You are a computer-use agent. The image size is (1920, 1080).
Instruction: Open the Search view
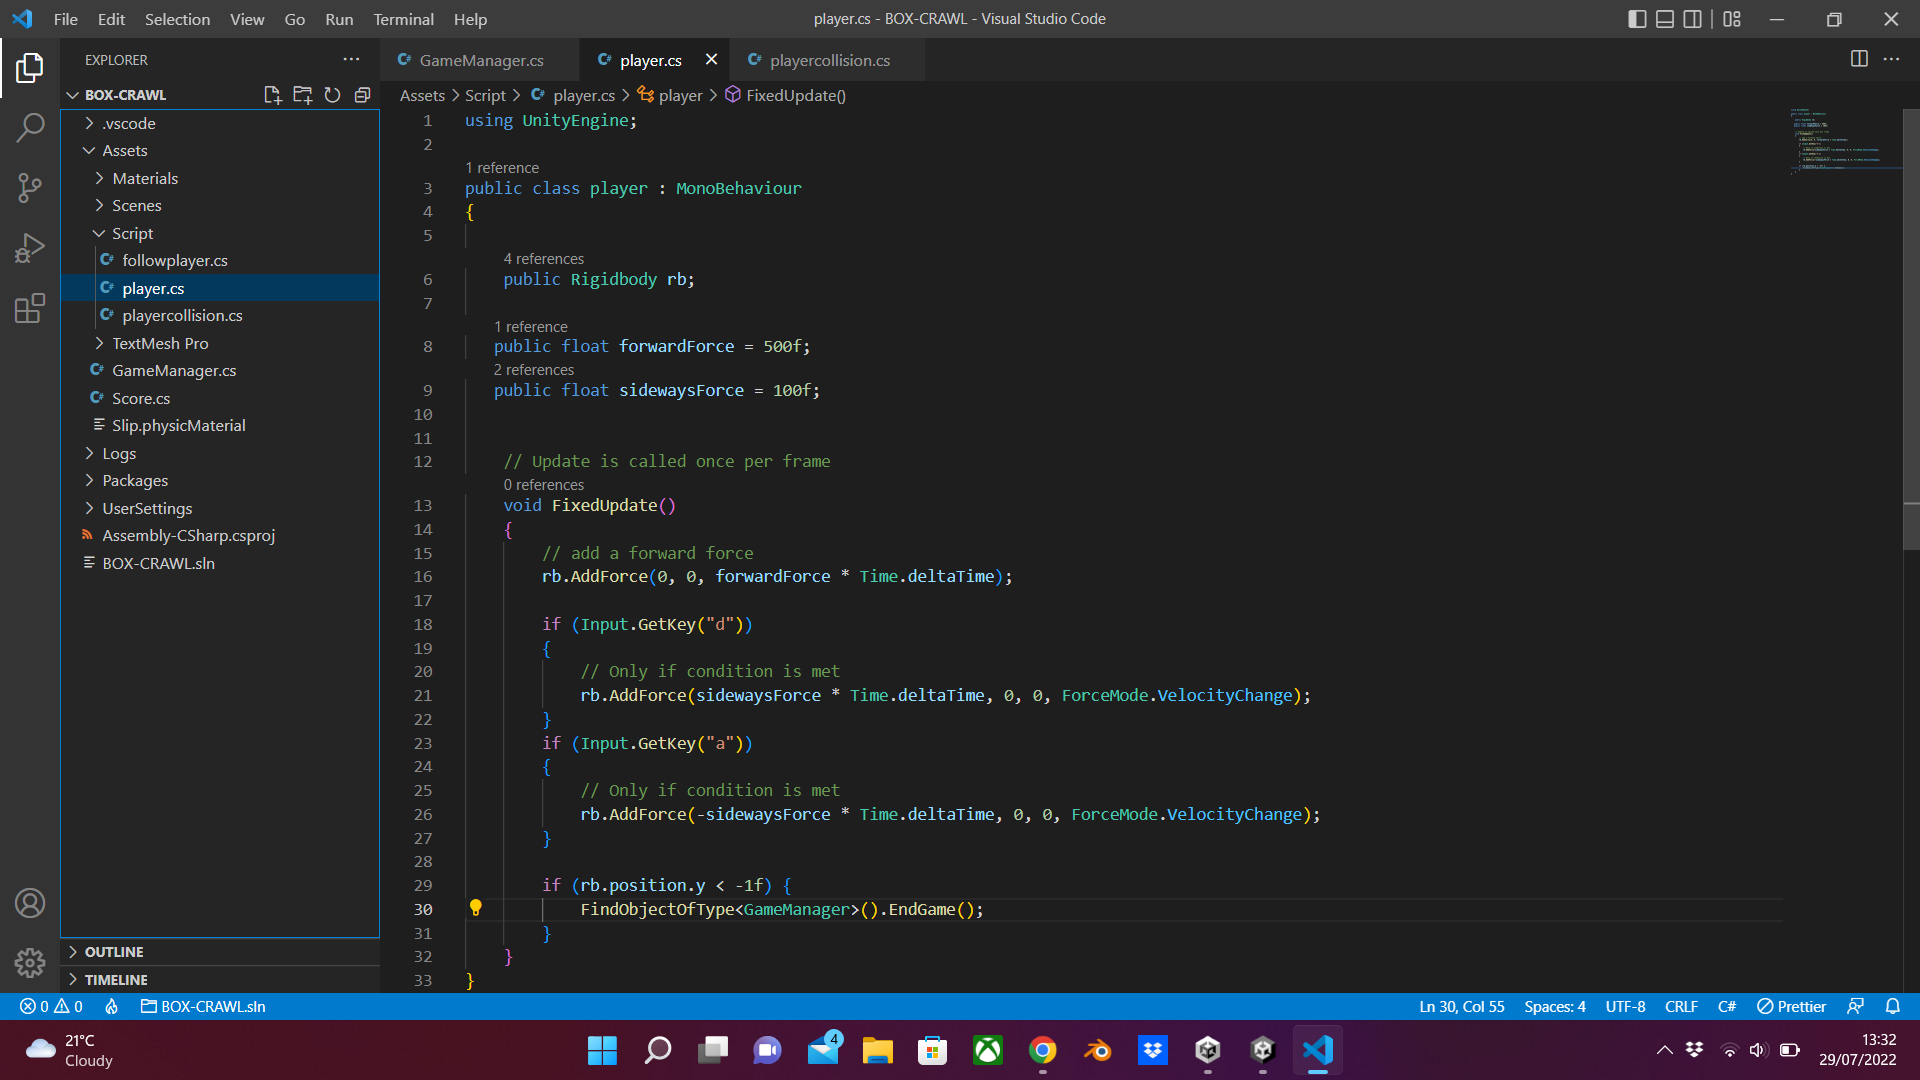29,128
